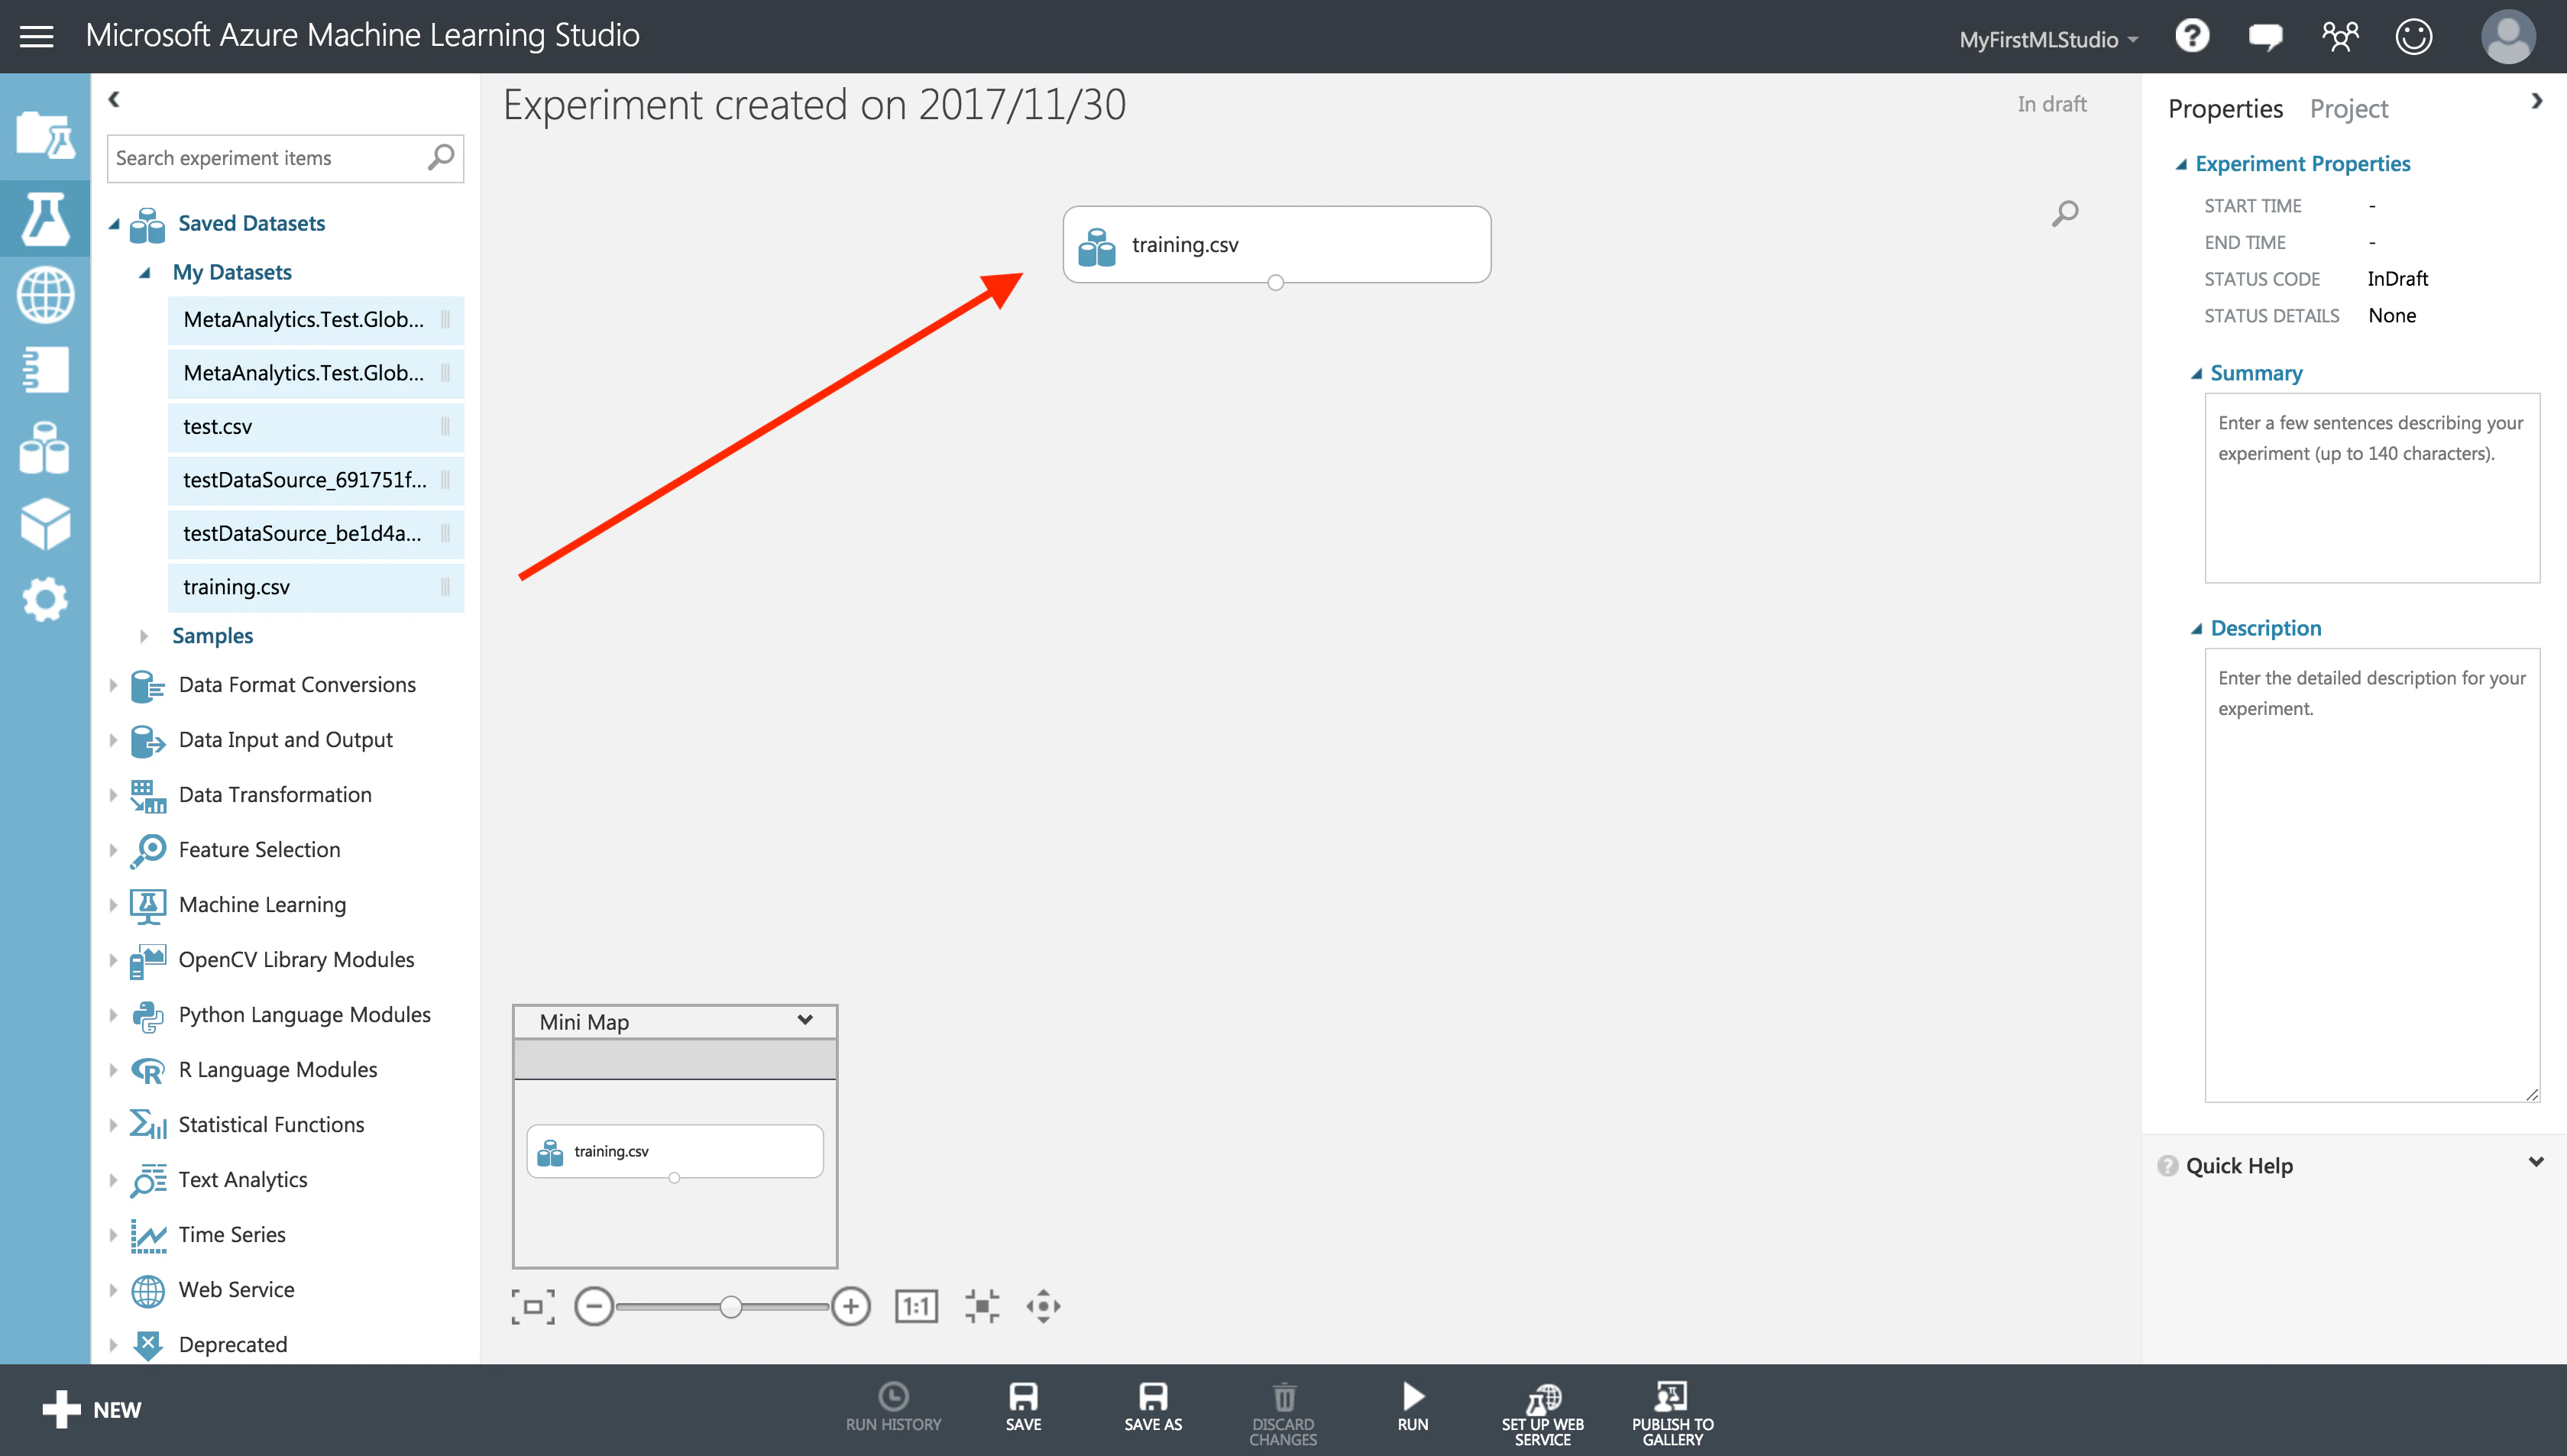
Task: Collapse the Experiment Properties section
Action: pos(2181,164)
